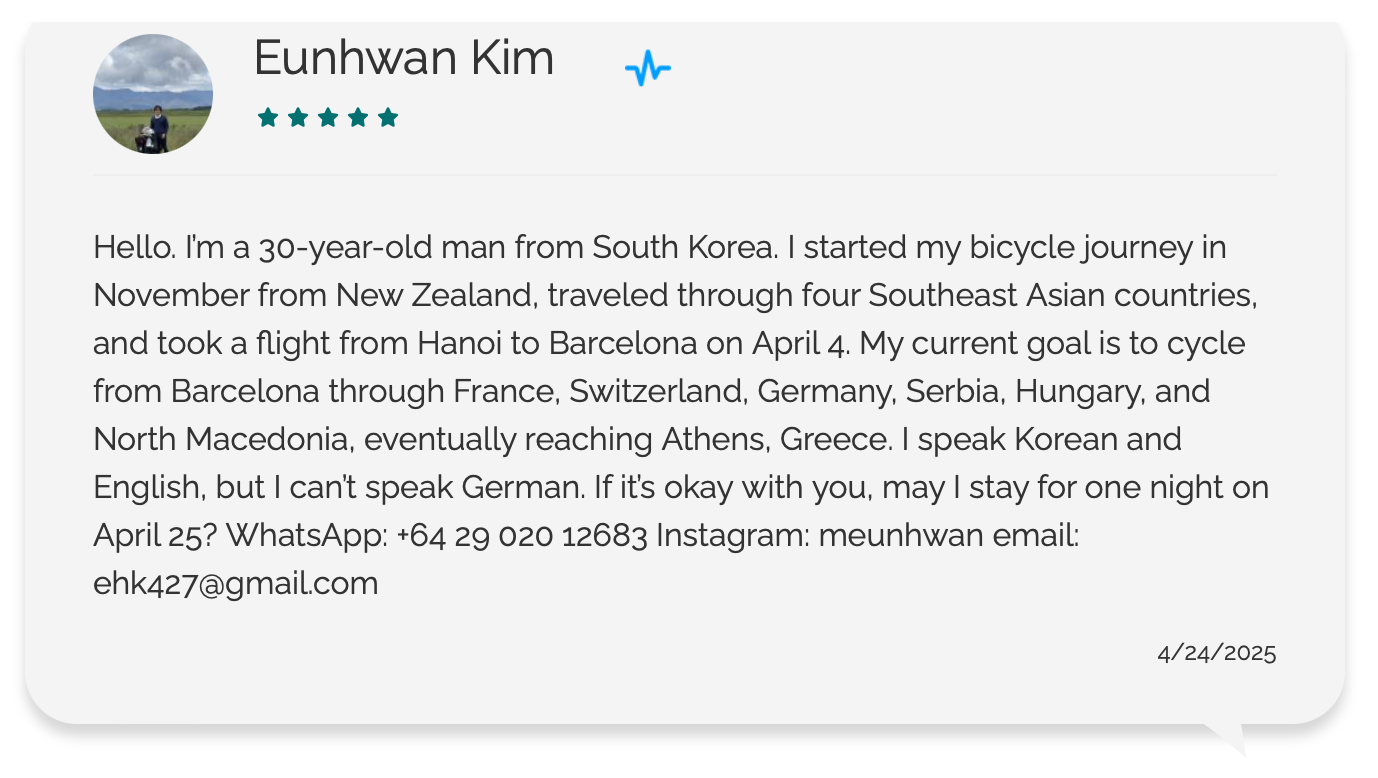Click the Instagram handle meunhwan
Viewport: 1378px width, 778px height.
coord(901,536)
